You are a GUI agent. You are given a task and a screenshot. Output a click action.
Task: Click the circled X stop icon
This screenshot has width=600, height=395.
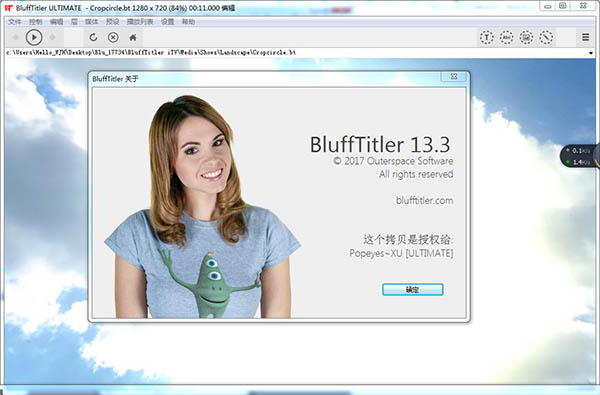(x=113, y=37)
